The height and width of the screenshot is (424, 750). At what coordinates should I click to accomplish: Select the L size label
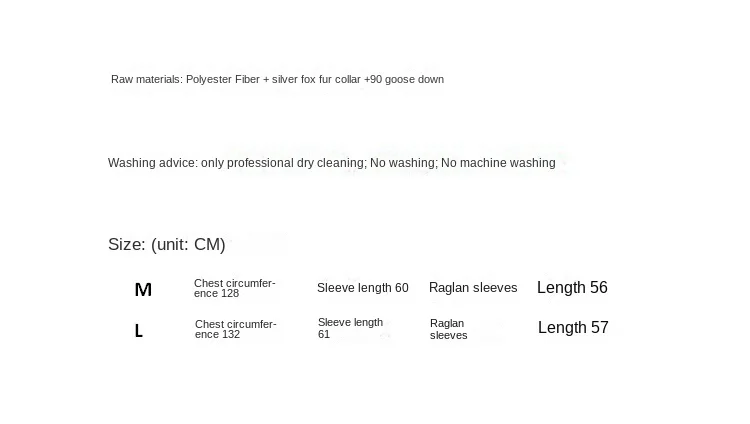pyautogui.click(x=139, y=331)
